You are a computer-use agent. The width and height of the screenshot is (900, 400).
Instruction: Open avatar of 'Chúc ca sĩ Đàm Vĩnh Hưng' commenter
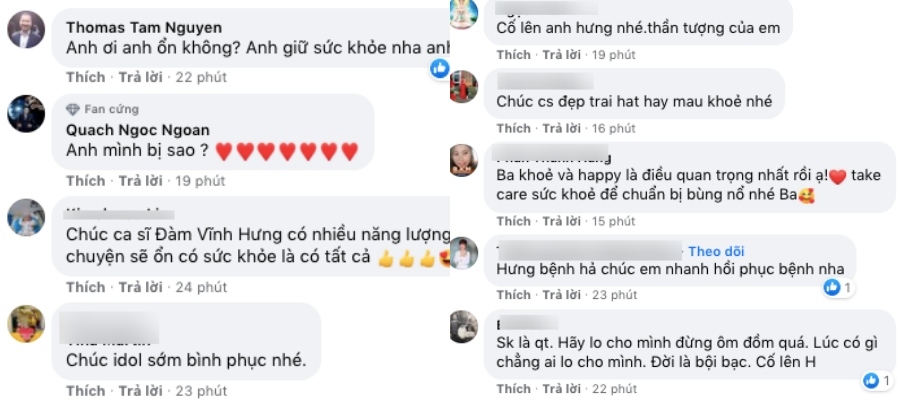(26, 218)
